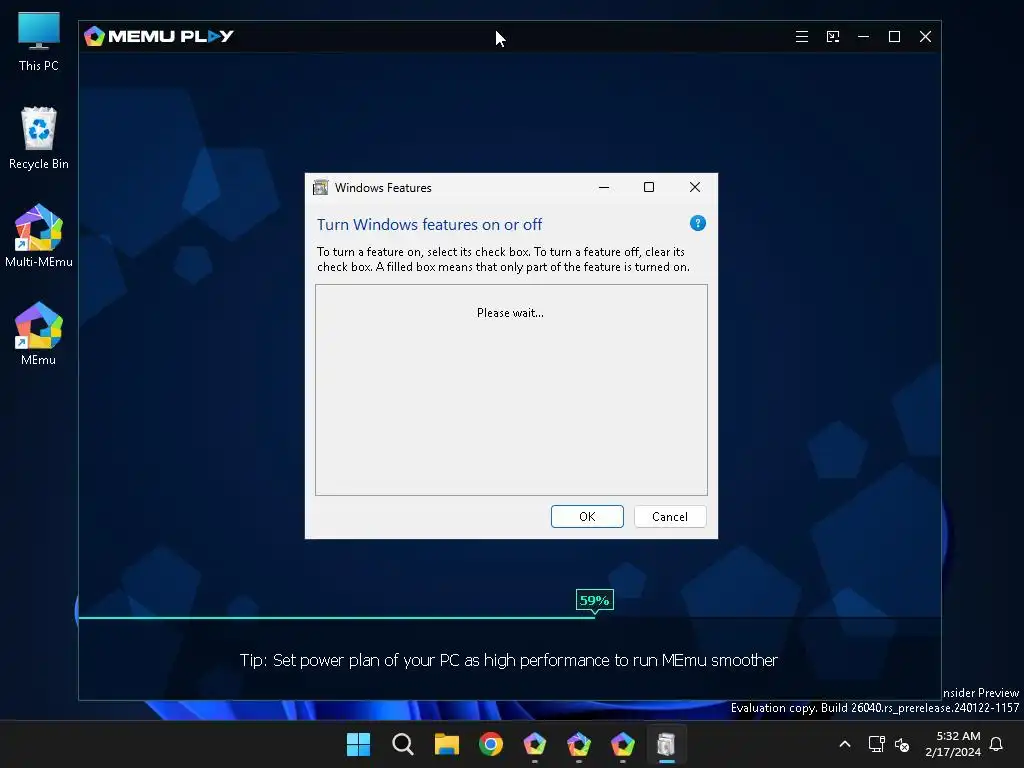Open Google Chrome from taskbar
Image resolution: width=1024 pixels, height=768 pixels.
[490, 744]
